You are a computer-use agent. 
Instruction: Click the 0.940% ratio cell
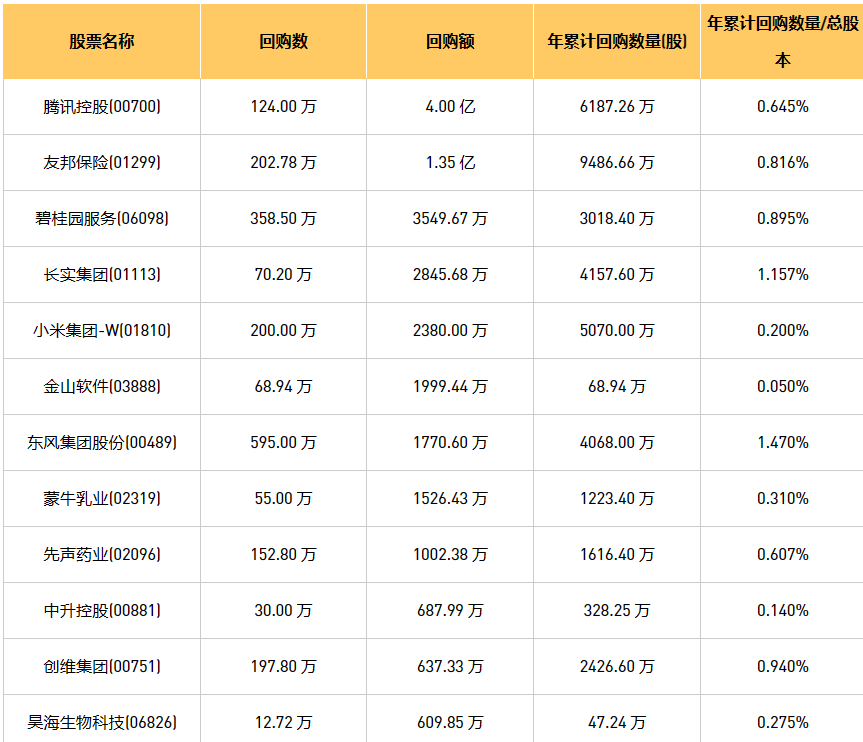click(x=782, y=667)
